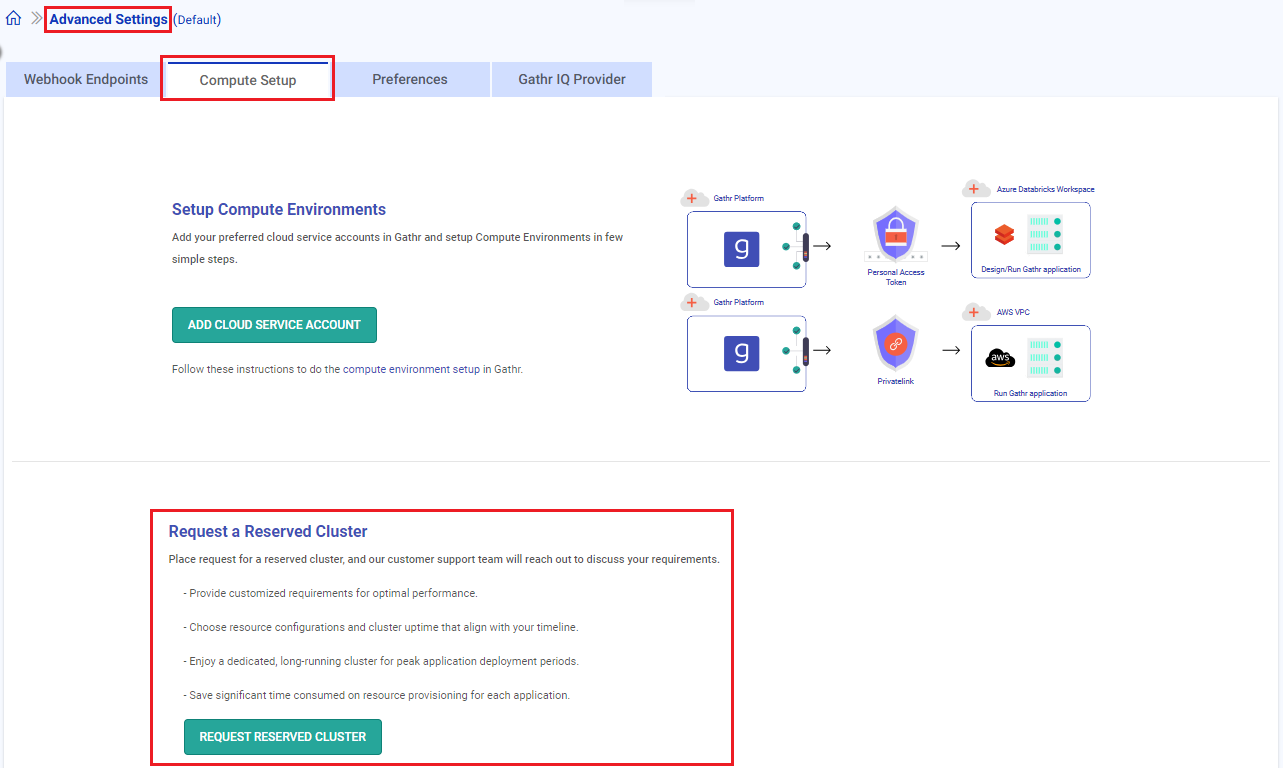Click the AWS logo icon

(x=1000, y=358)
